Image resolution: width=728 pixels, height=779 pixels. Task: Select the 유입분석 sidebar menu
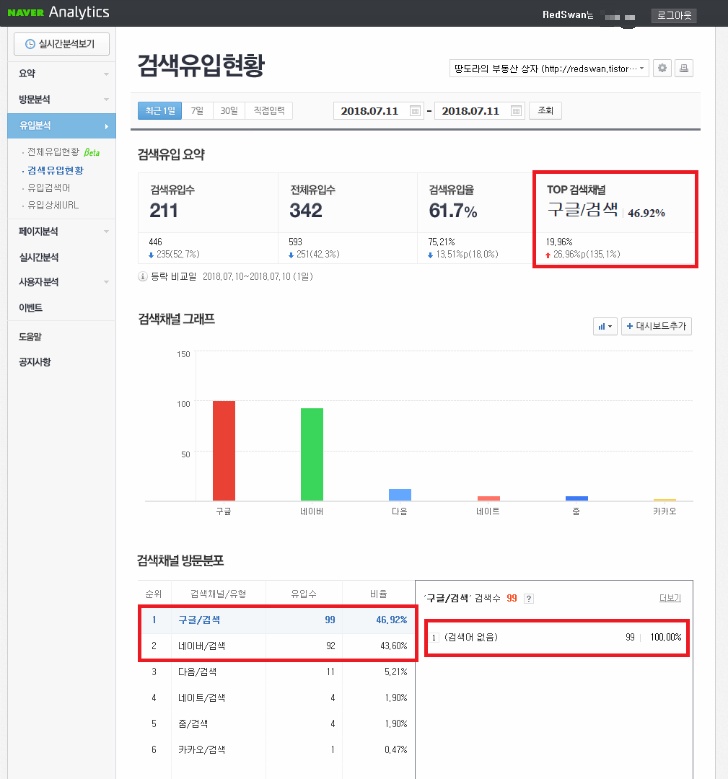point(62,126)
